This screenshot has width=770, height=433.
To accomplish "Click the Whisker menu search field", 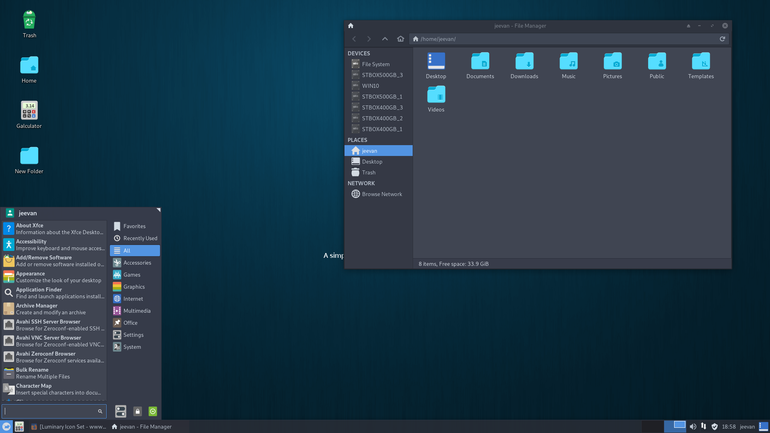I will coord(54,411).
